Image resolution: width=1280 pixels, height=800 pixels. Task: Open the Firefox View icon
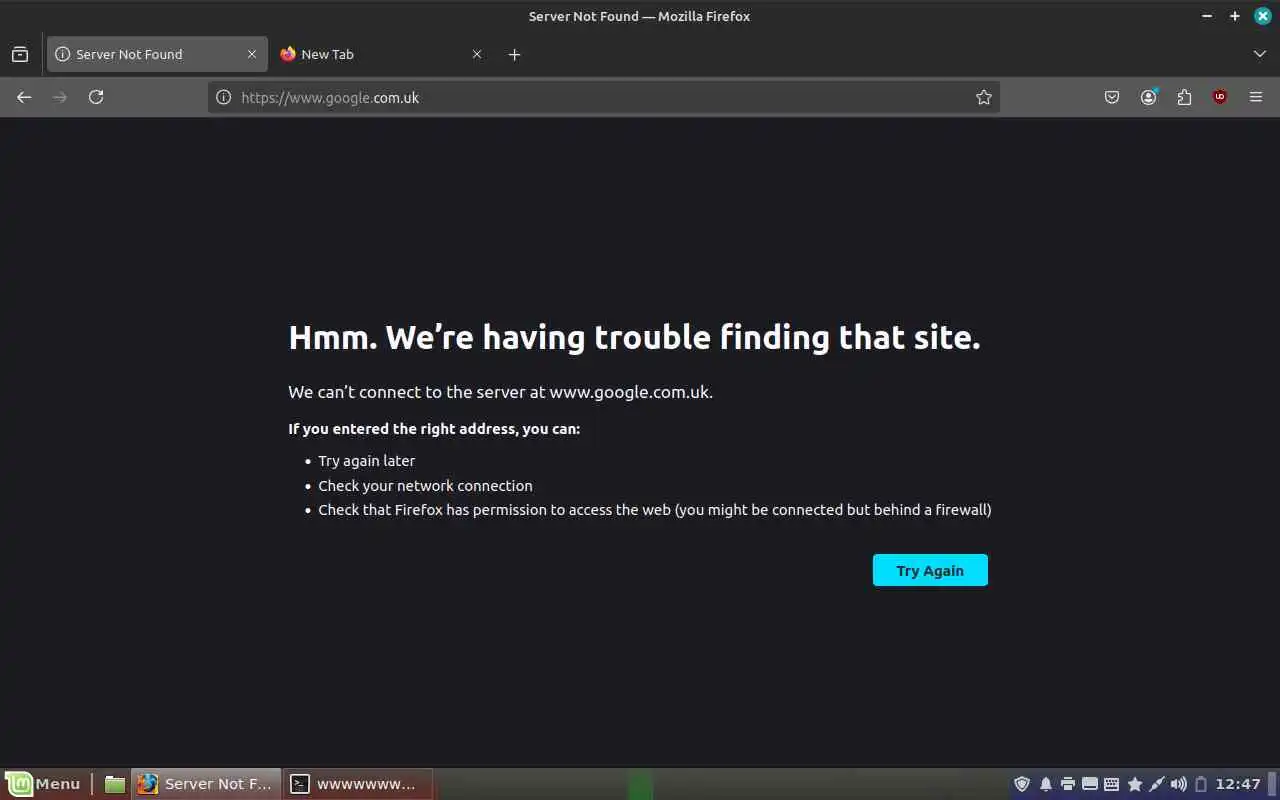click(20, 54)
